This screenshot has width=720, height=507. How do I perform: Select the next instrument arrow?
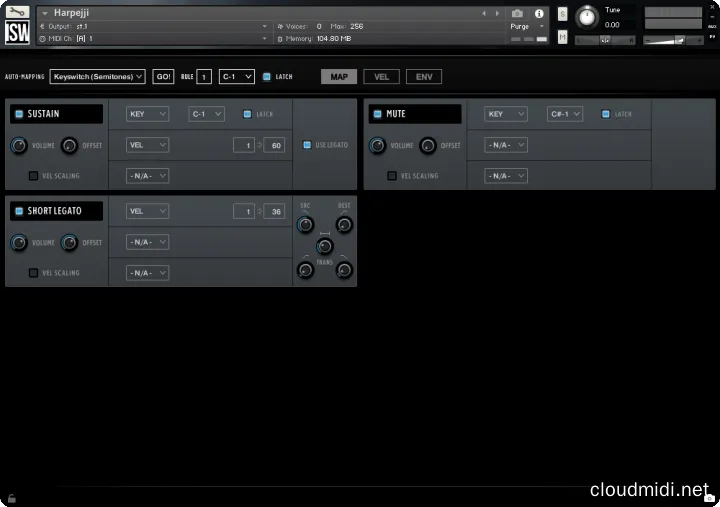point(499,14)
